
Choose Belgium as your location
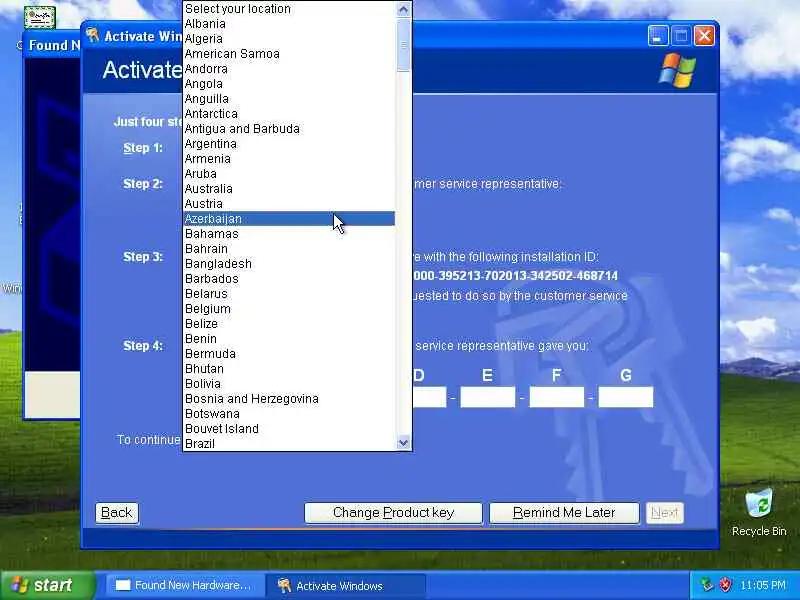click(x=289, y=309)
